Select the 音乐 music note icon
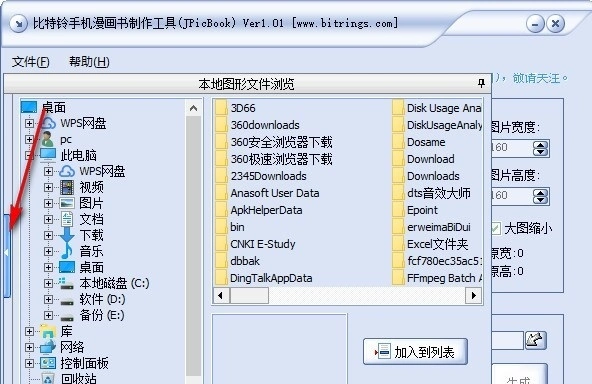This screenshot has width=592, height=384. (x=67, y=251)
